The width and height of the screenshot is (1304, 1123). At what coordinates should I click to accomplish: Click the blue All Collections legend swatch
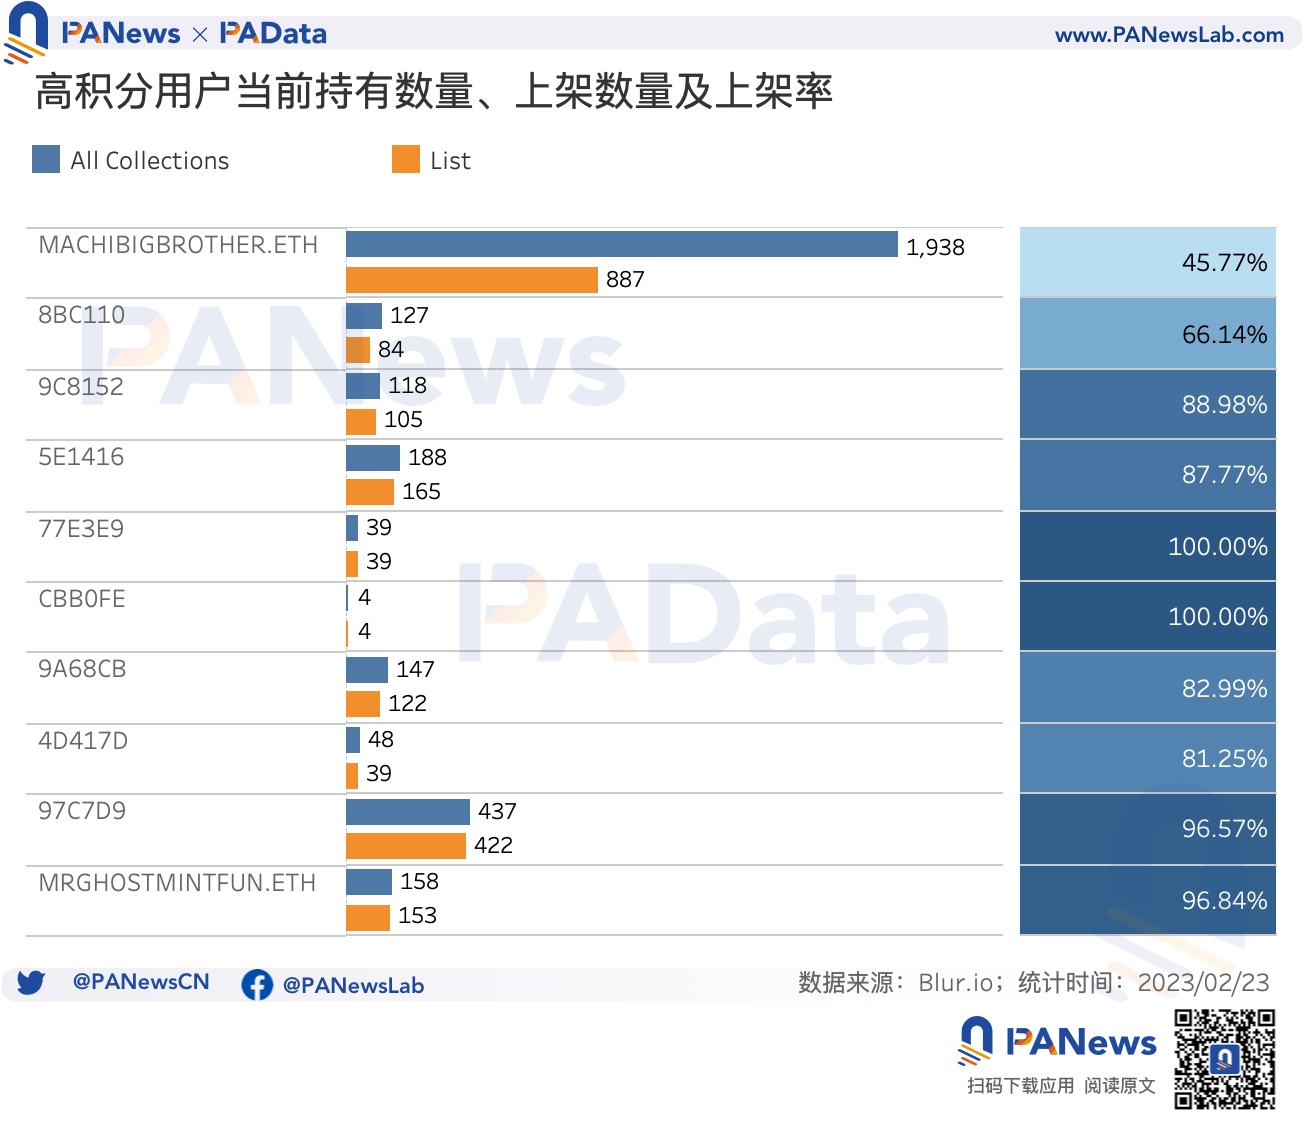click(45, 157)
